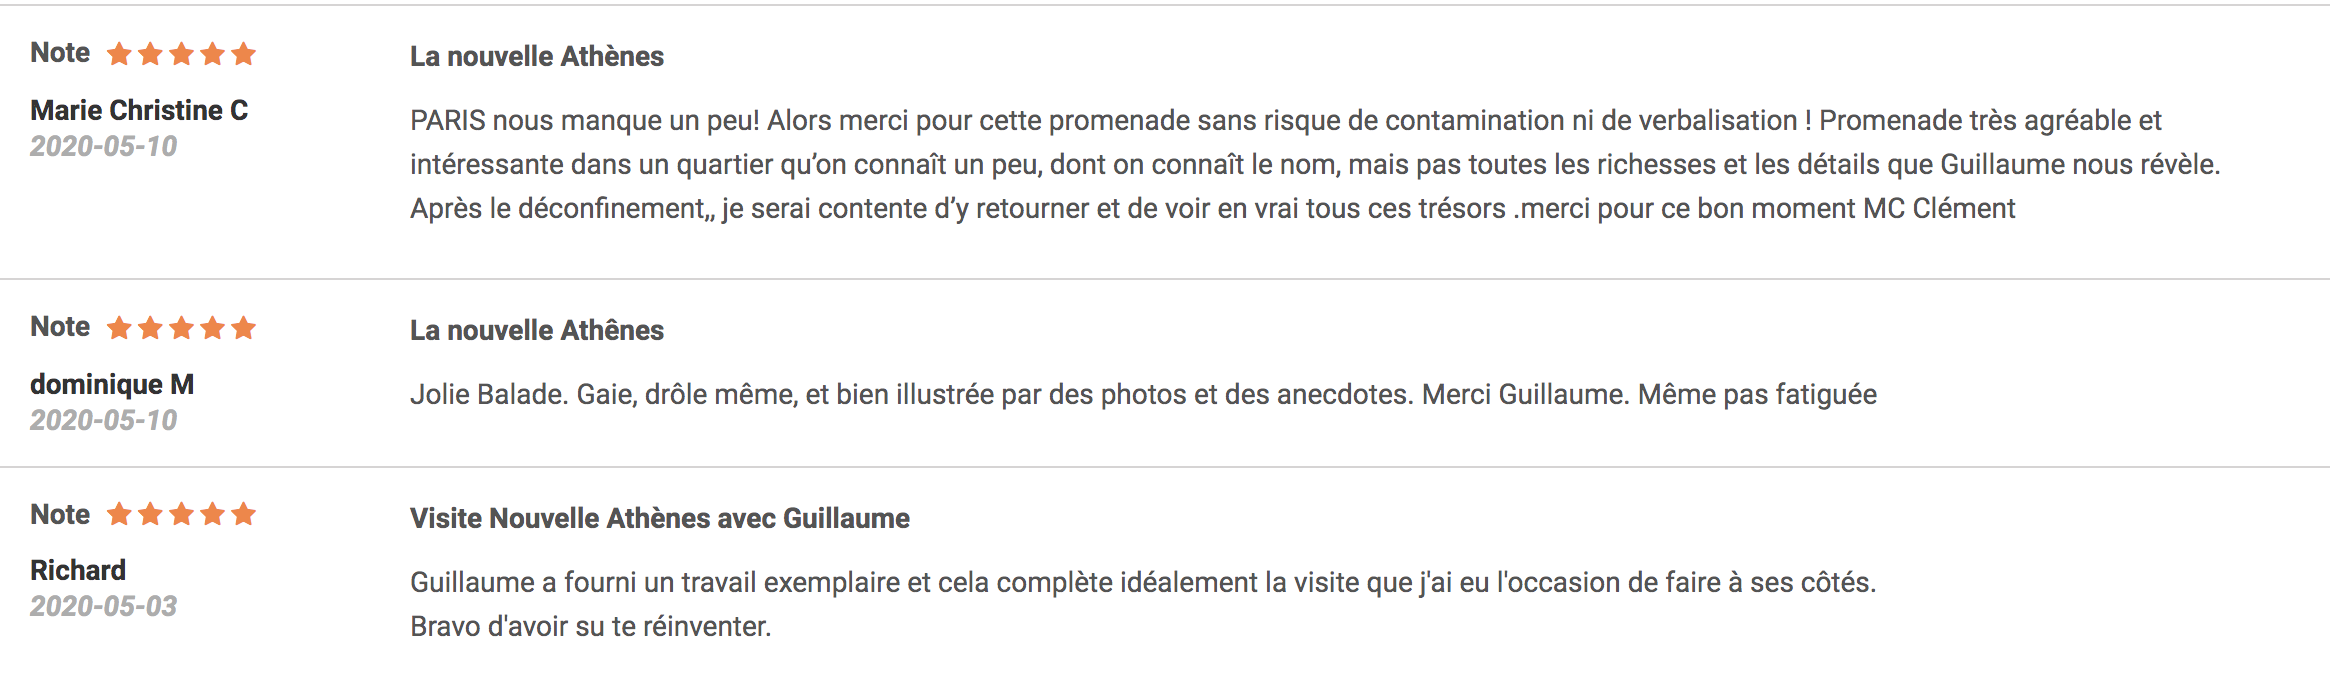The width and height of the screenshot is (2344, 686).
Task: Click the date under Marie Christine C
Action: tap(103, 146)
